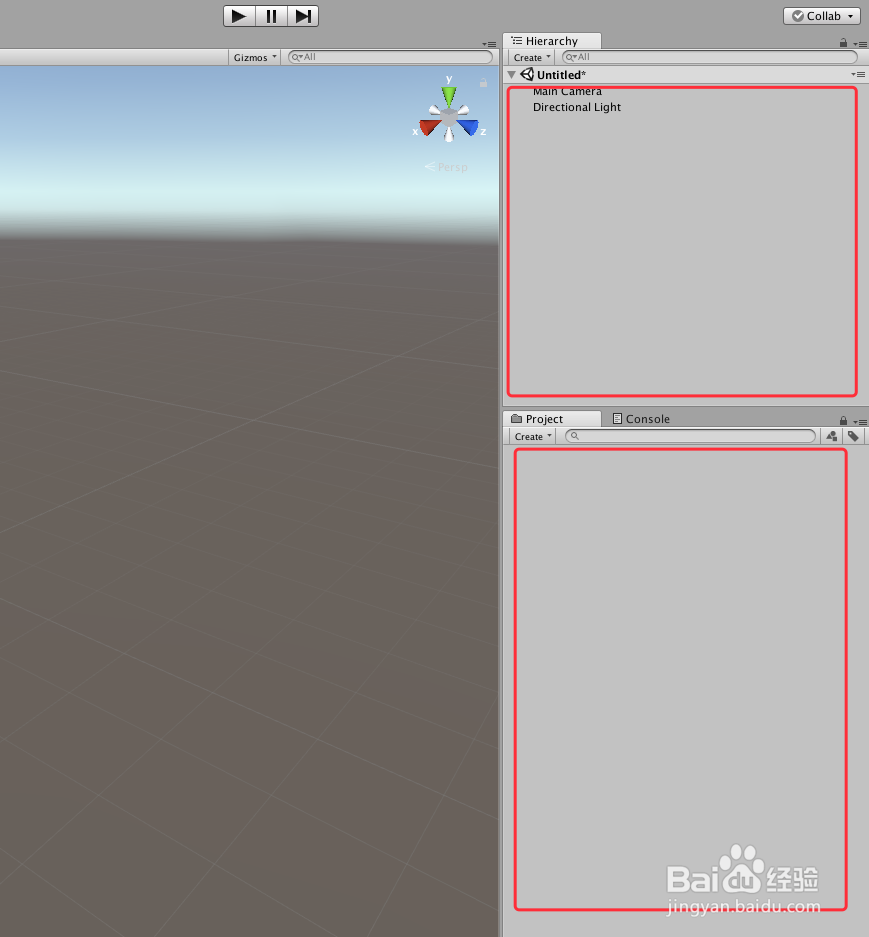
Task: Click the label filter icon in Project toolbar
Action: pos(853,436)
